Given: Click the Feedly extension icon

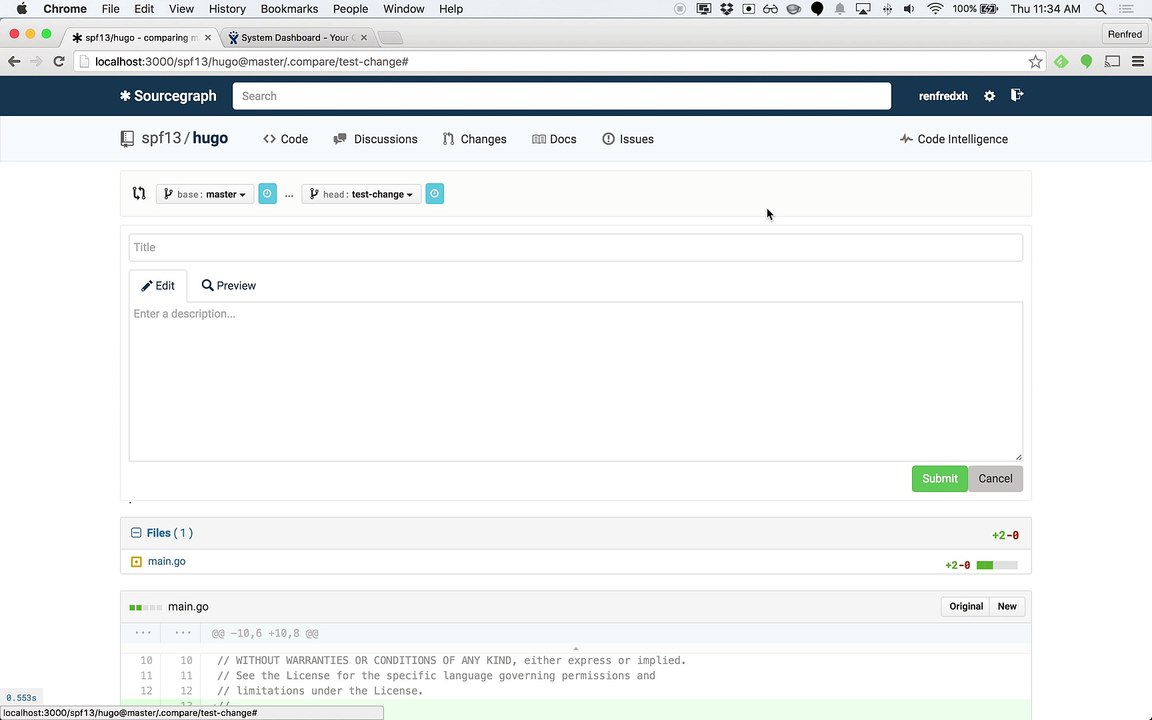Looking at the screenshot, I should click(1061, 62).
